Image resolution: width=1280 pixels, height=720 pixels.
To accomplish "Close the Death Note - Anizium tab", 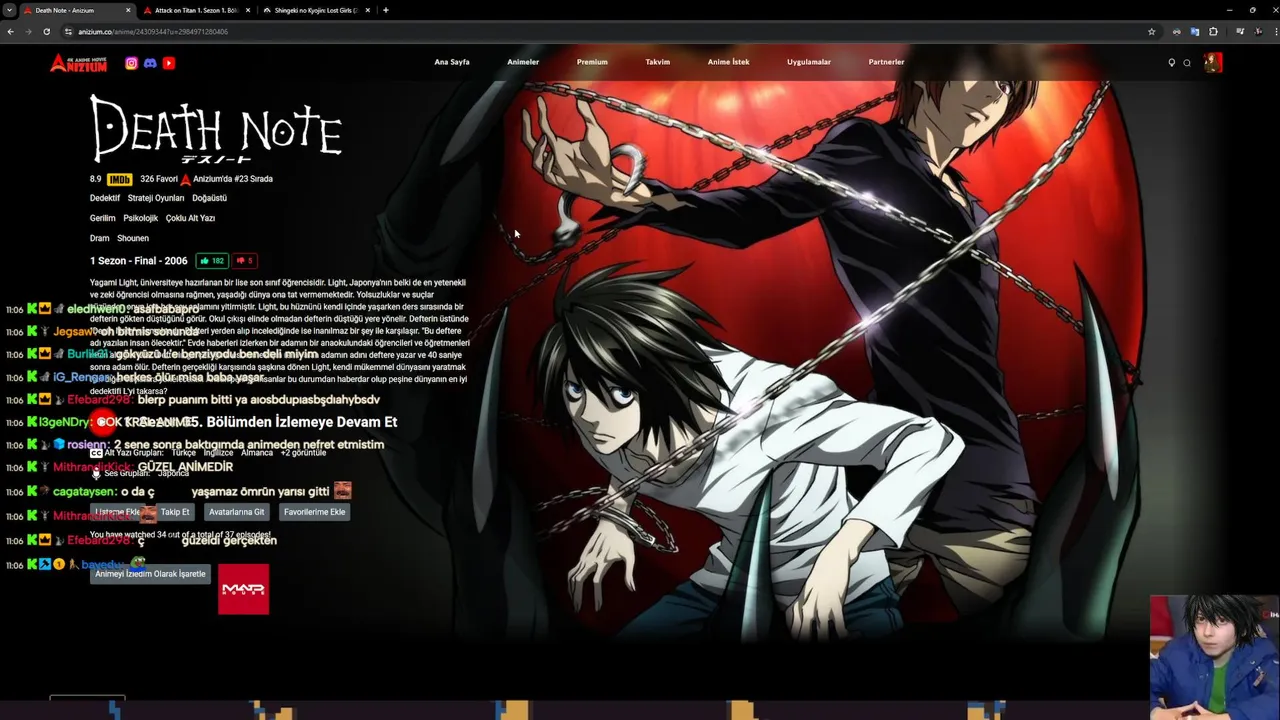I will tap(128, 10).
